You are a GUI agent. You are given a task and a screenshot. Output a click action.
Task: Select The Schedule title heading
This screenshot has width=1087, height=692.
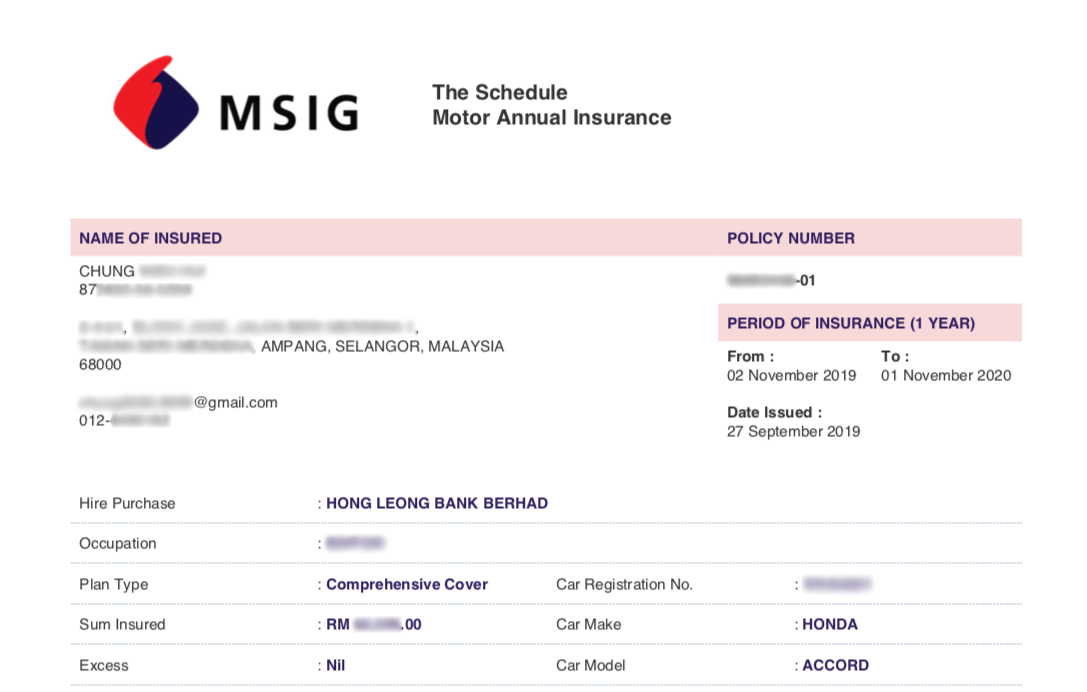click(x=500, y=92)
